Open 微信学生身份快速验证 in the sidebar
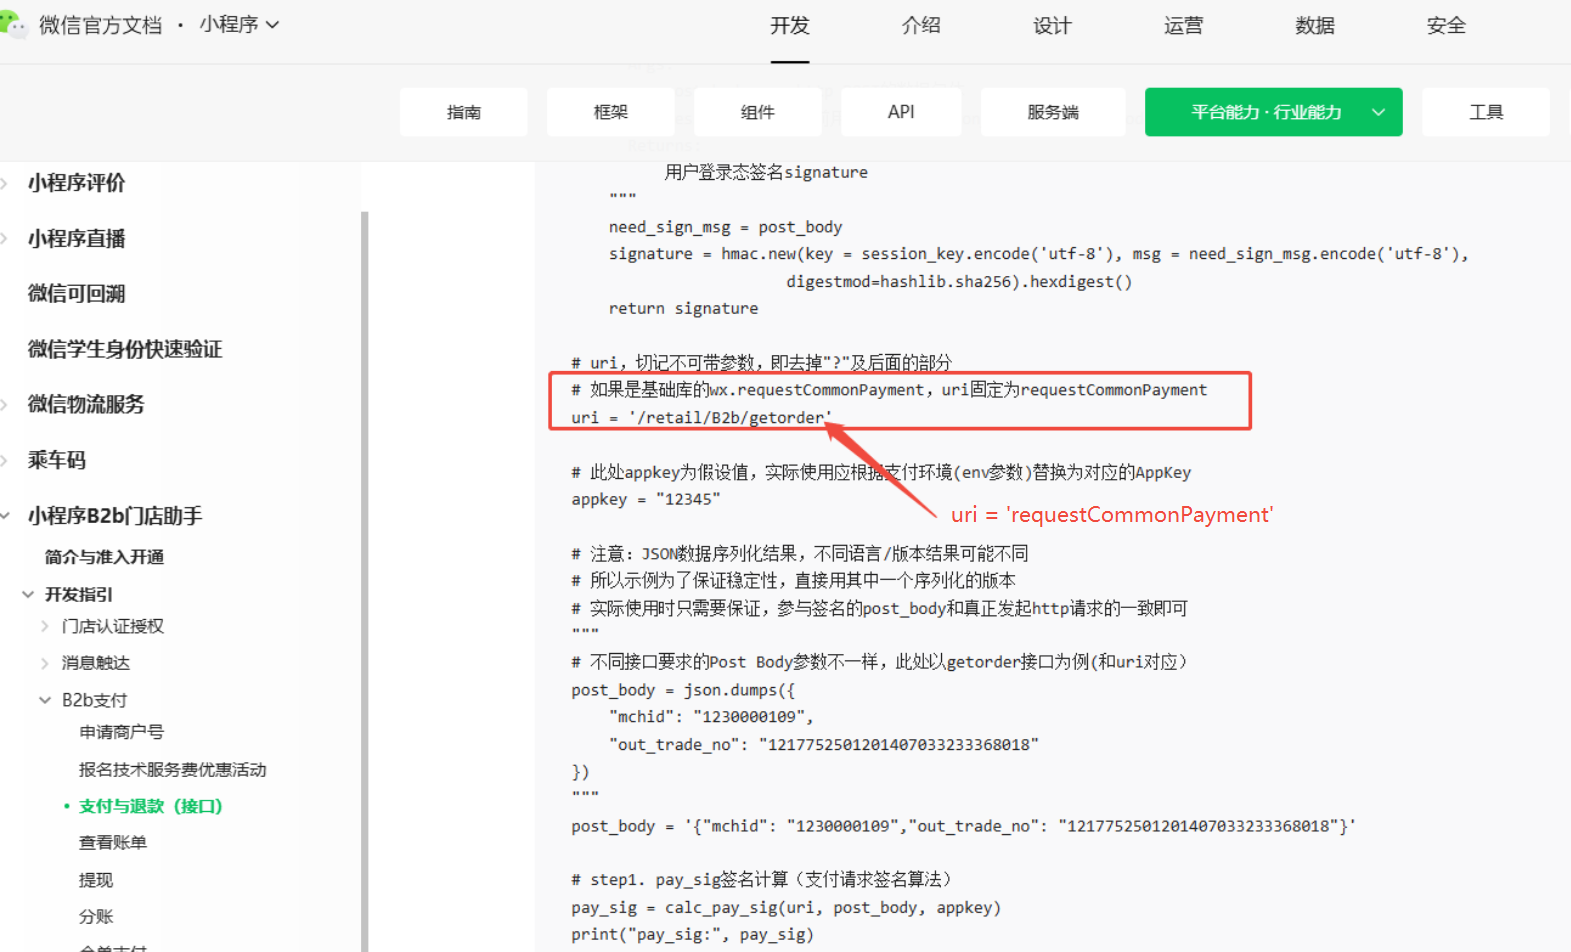This screenshot has width=1571, height=952. (x=125, y=349)
